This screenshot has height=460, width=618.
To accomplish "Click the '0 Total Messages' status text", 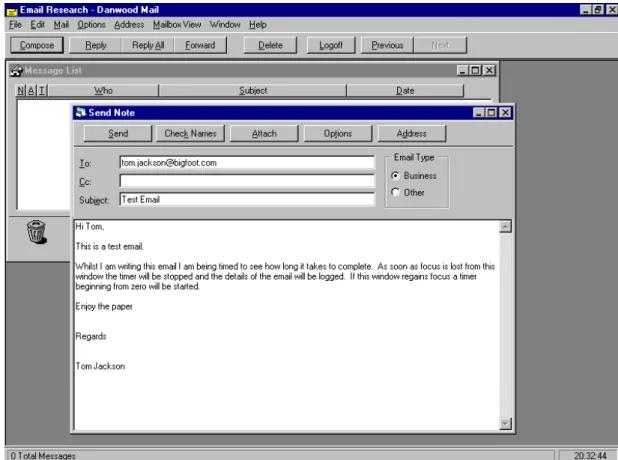I will (43, 456).
